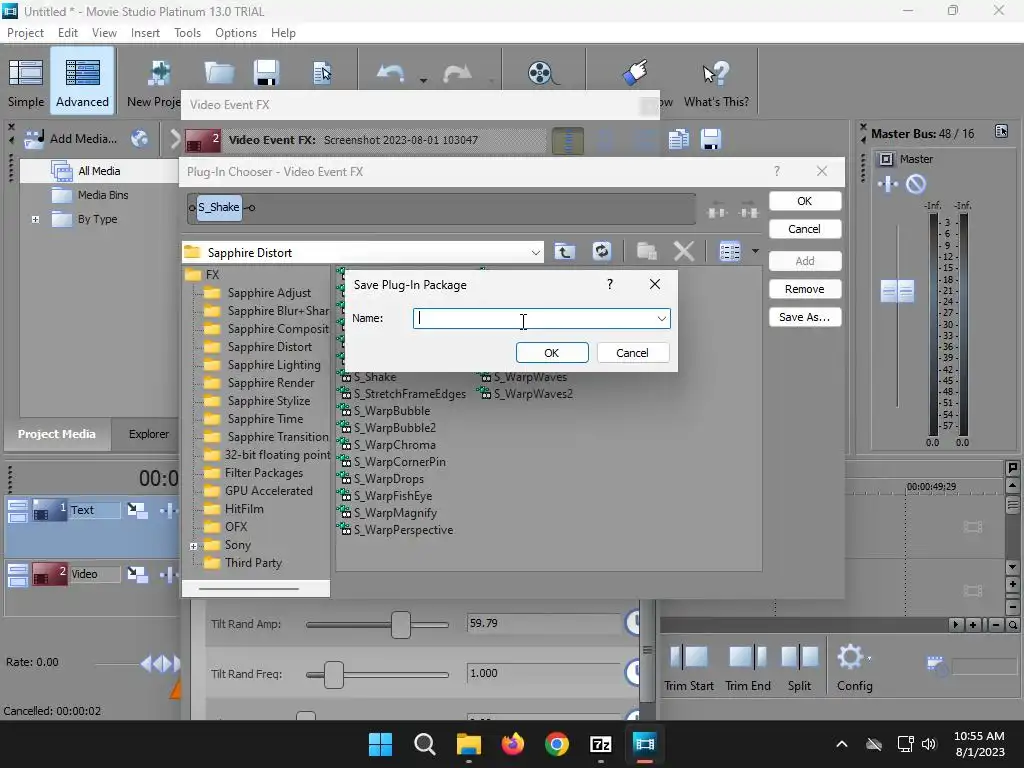
Task: Click the What's This help icon
Action: [716, 72]
